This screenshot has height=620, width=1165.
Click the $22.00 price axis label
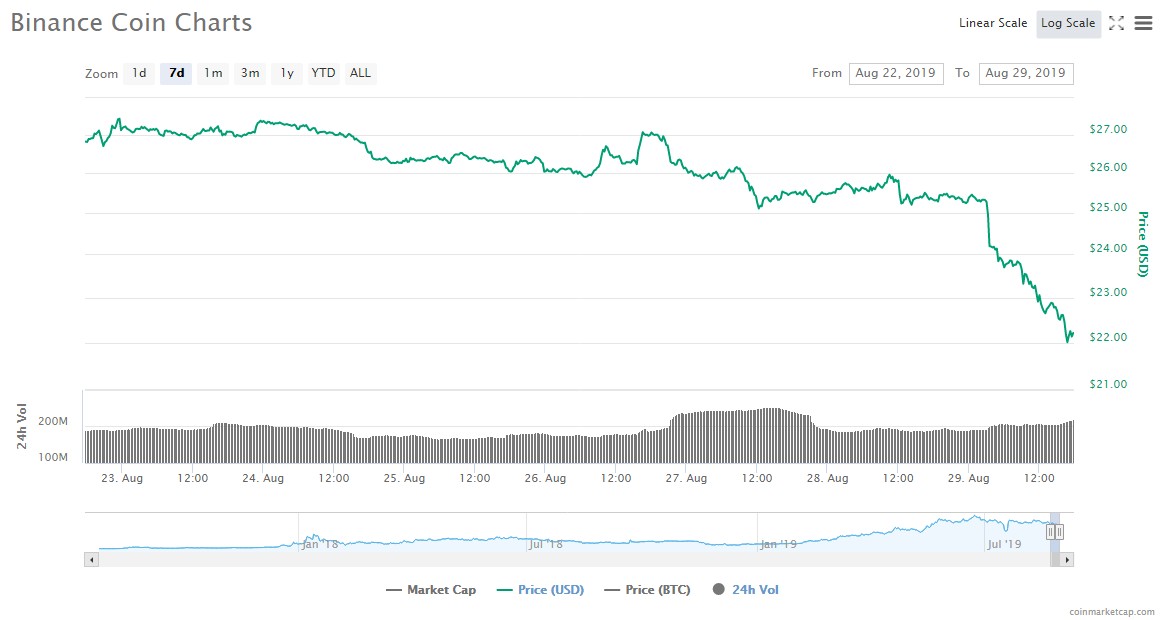tap(1108, 338)
